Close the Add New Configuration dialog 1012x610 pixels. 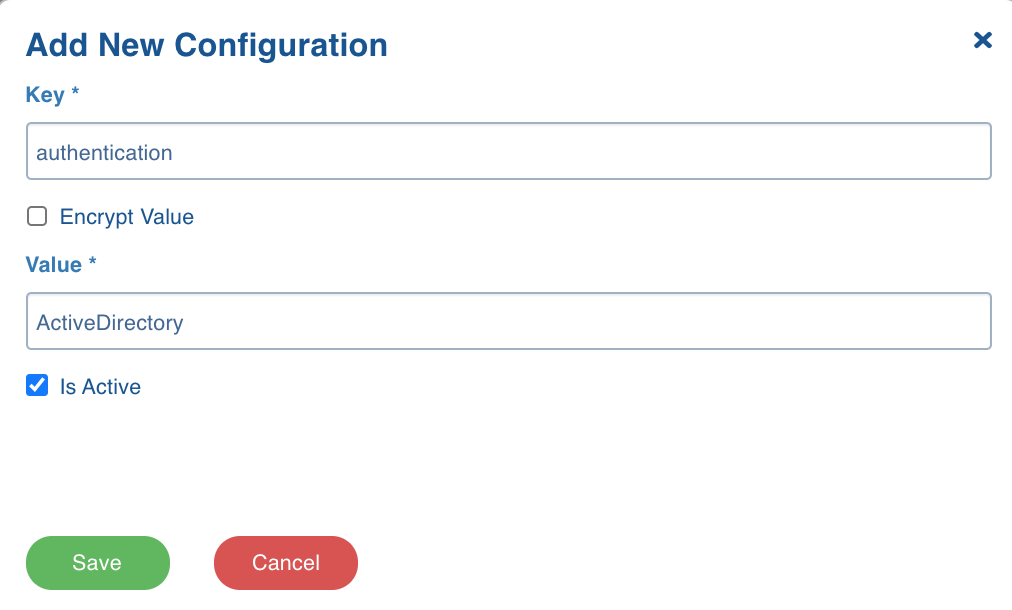[x=982, y=40]
